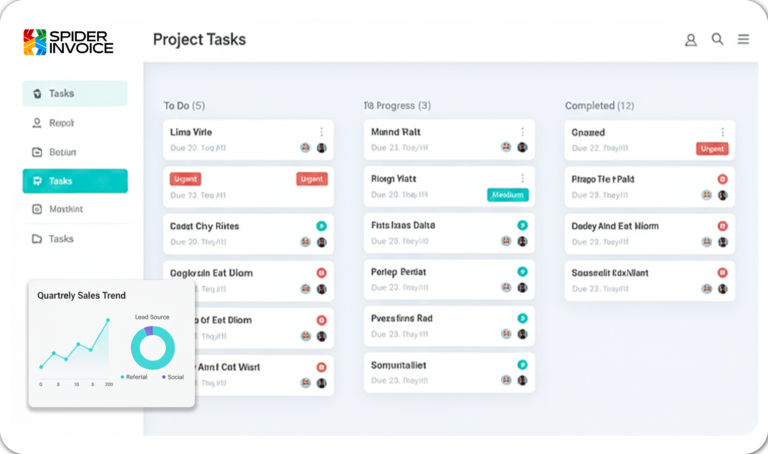Click the teal status icon on Perlep Perdiat

(x=521, y=272)
